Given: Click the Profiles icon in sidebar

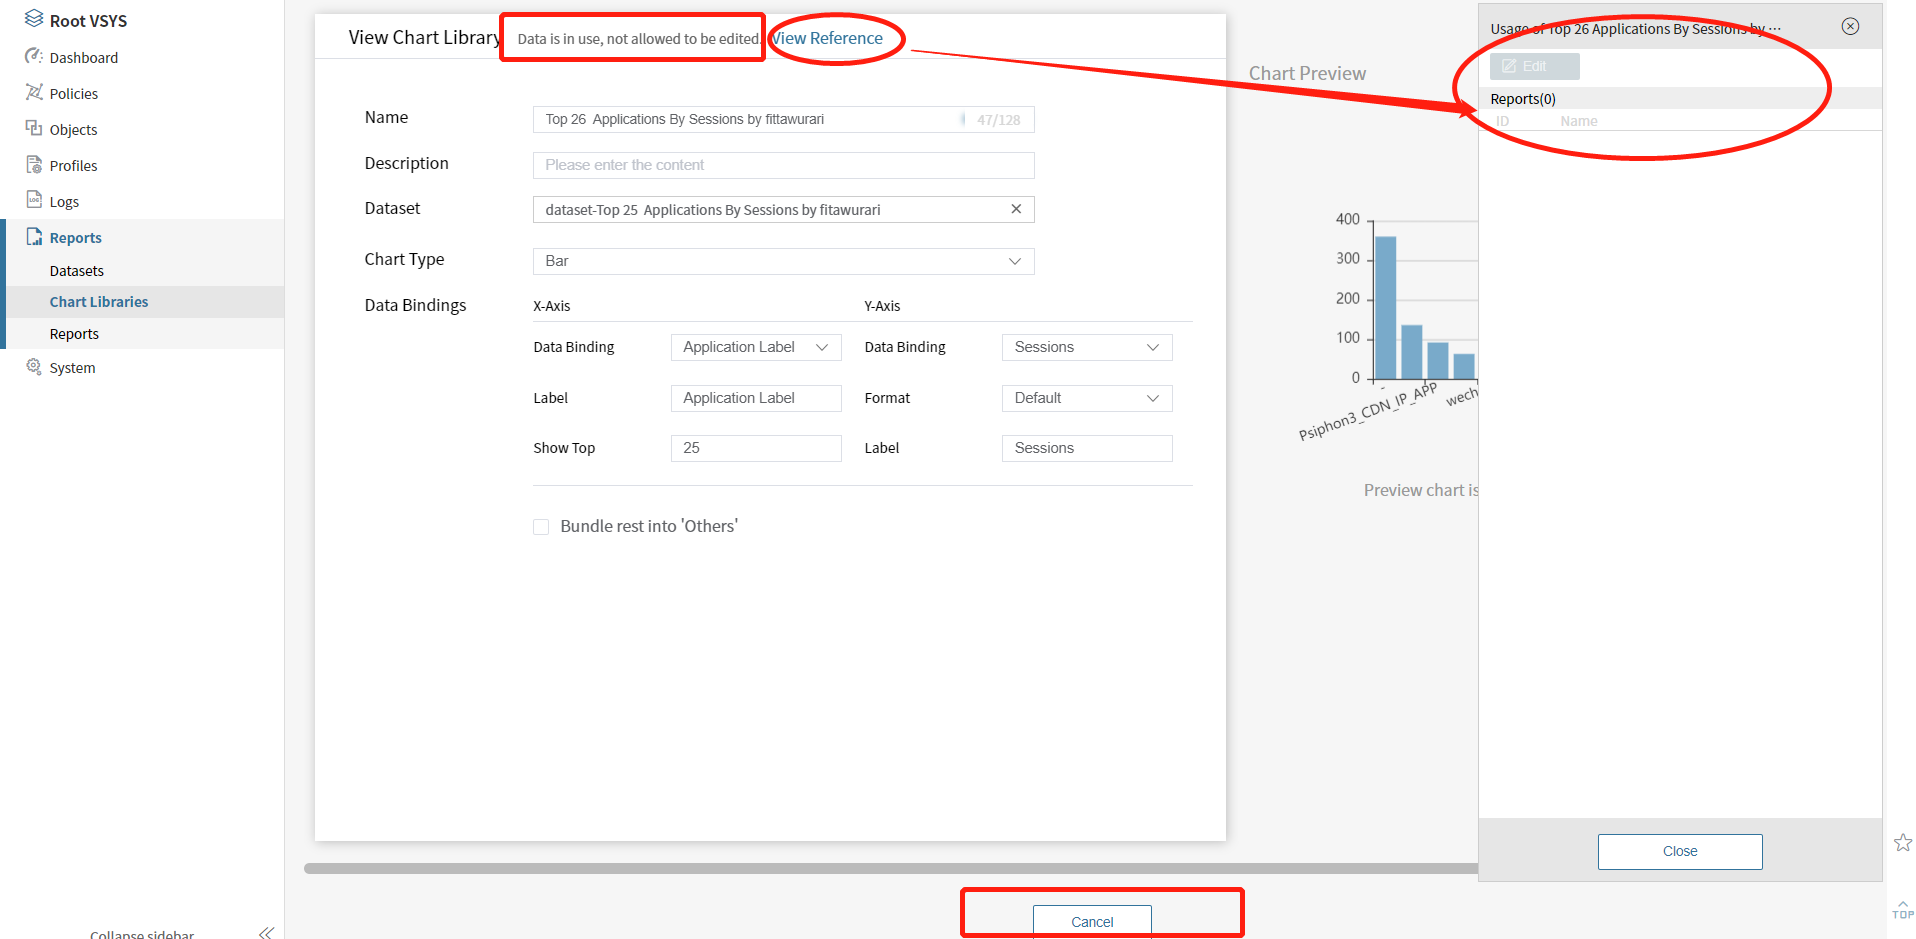Looking at the screenshot, I should coord(34,165).
